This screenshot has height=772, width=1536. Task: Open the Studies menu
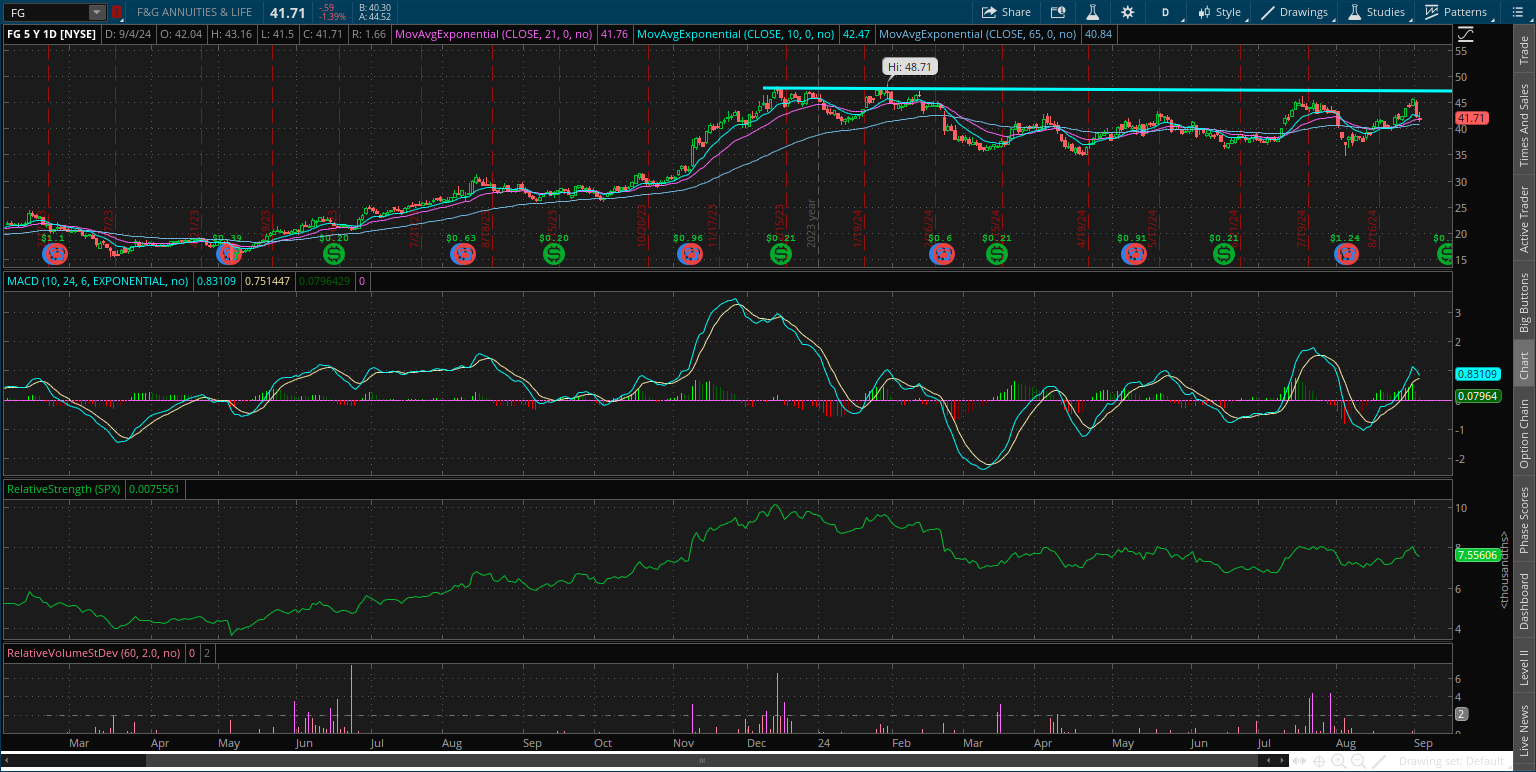point(1377,12)
